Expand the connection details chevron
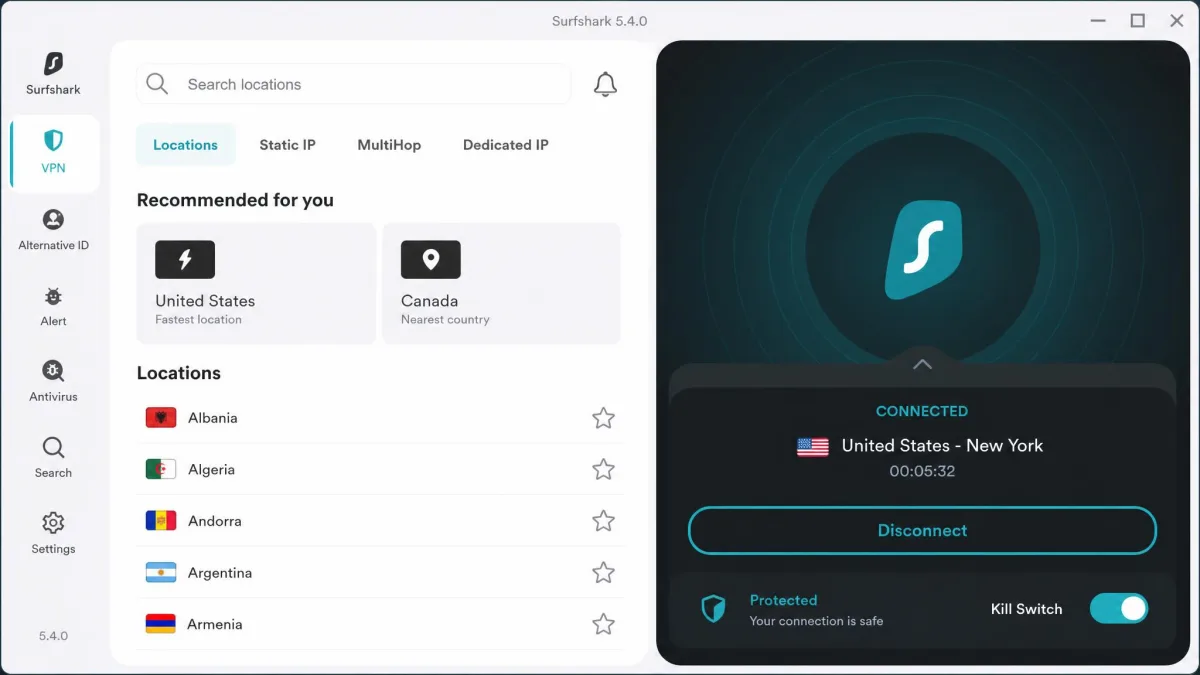The image size is (1200, 675). (x=922, y=364)
